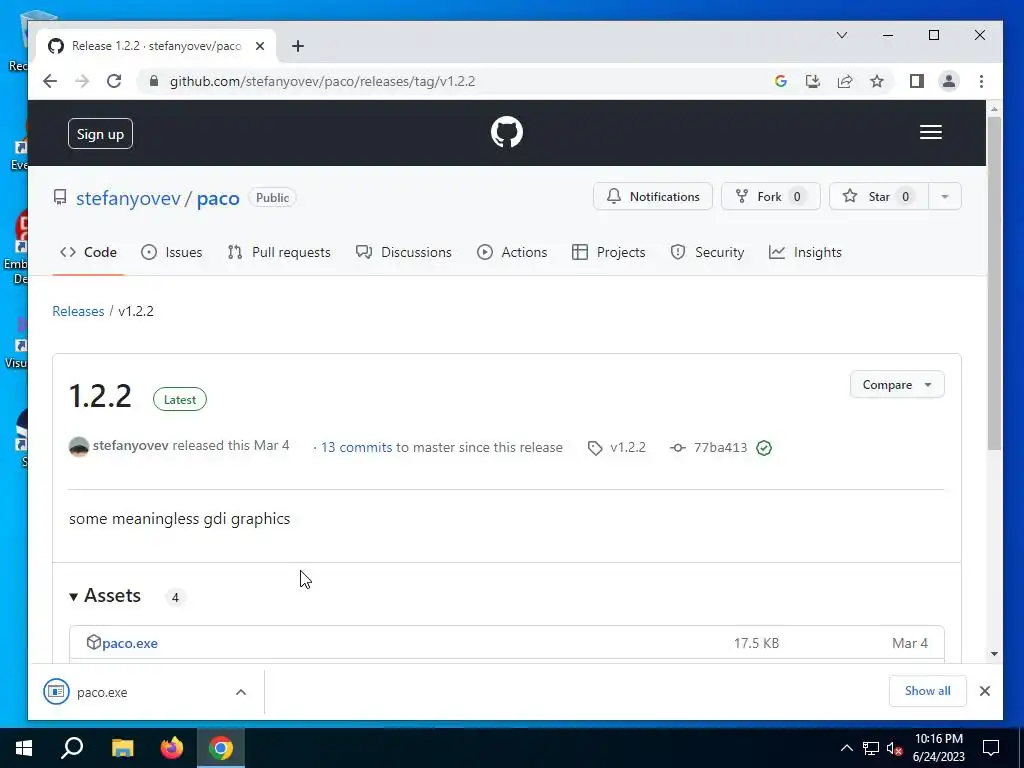This screenshot has width=1024, height=768.
Task: Open the Compare dropdown
Action: pos(897,385)
